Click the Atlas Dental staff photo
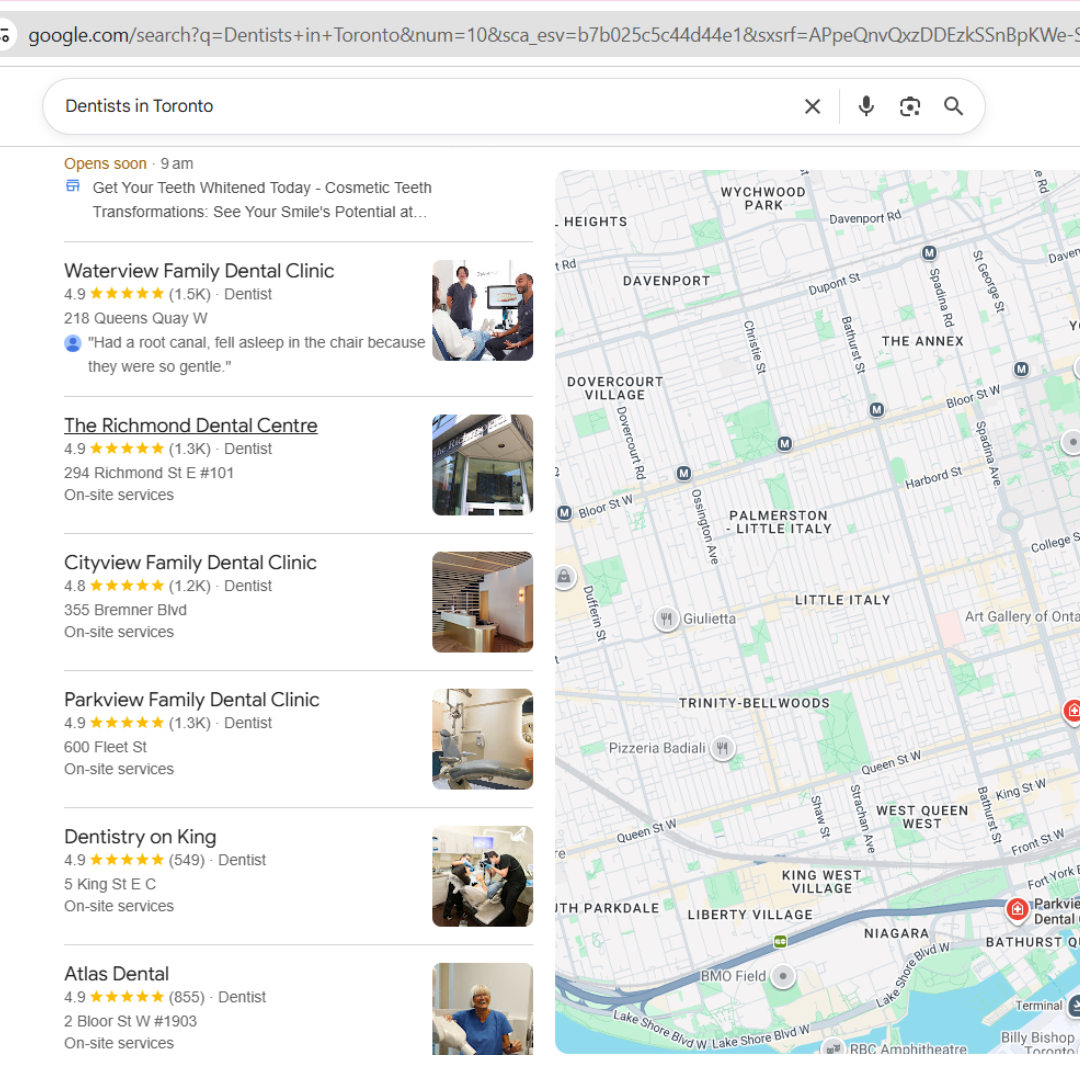The width and height of the screenshot is (1080, 1080). click(x=482, y=1009)
